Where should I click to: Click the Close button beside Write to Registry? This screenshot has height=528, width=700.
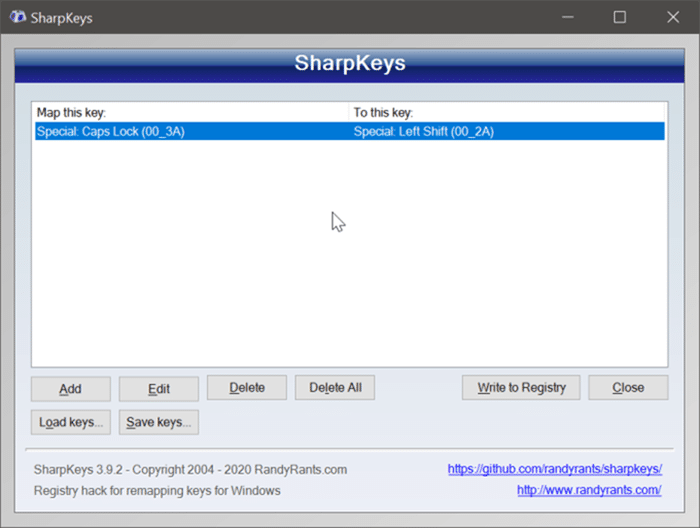point(628,387)
